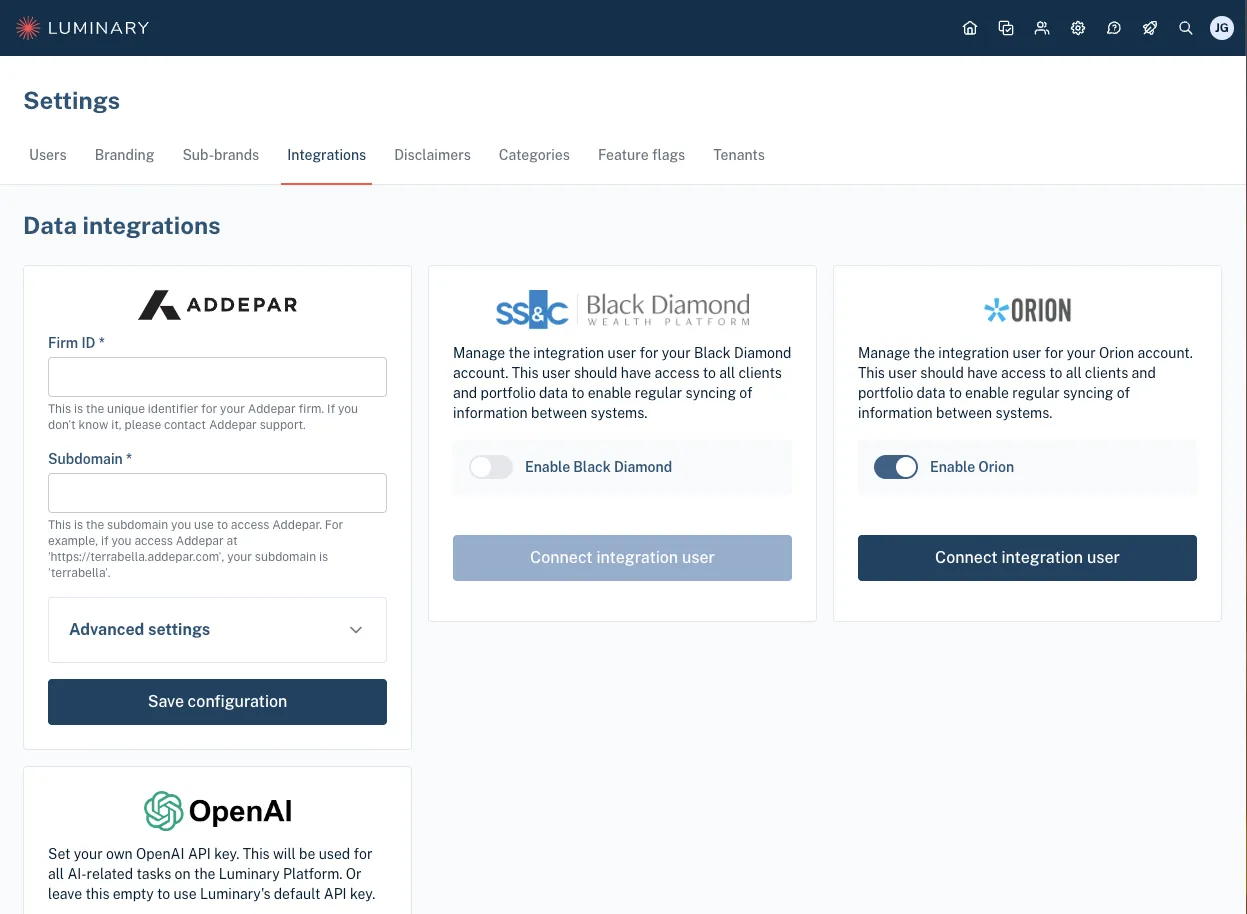The width and height of the screenshot is (1247, 914).
Task: Open settings gear icon in header
Action: [x=1078, y=28]
